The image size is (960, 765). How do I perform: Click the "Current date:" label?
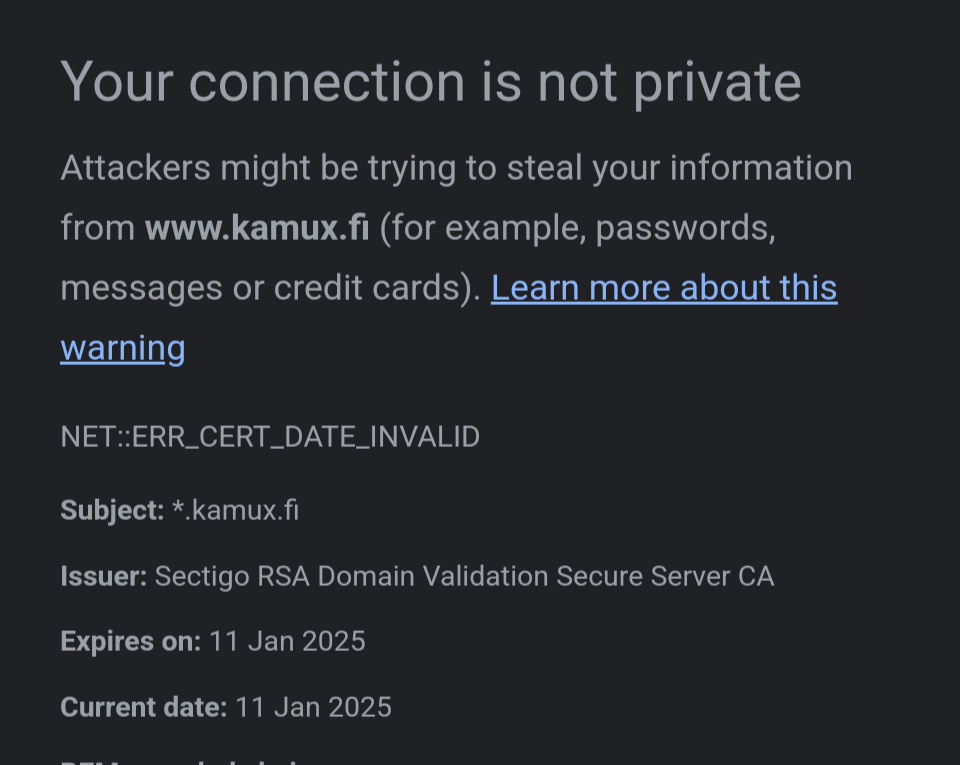[143, 707]
